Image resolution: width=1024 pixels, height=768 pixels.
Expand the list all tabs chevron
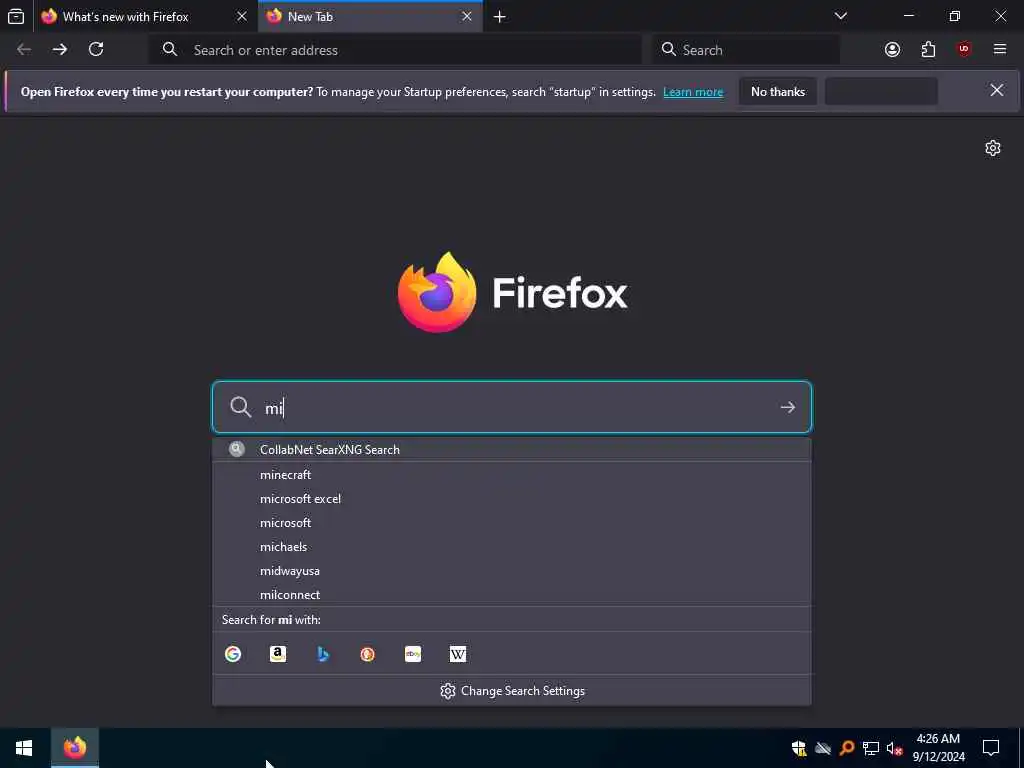(x=840, y=16)
